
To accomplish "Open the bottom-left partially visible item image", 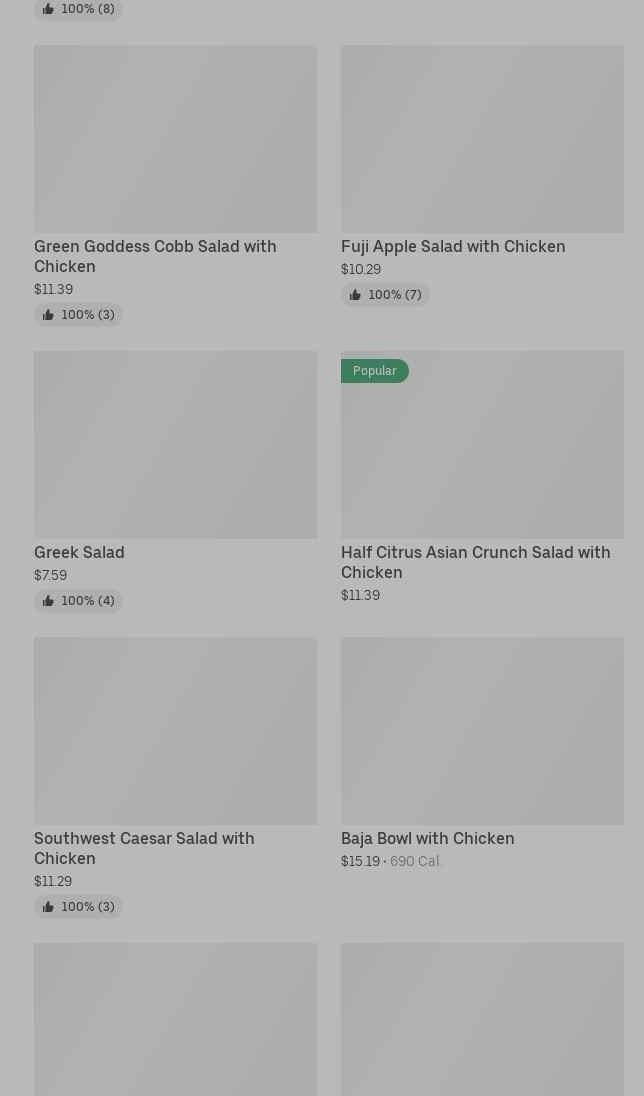I will (175, 1020).
